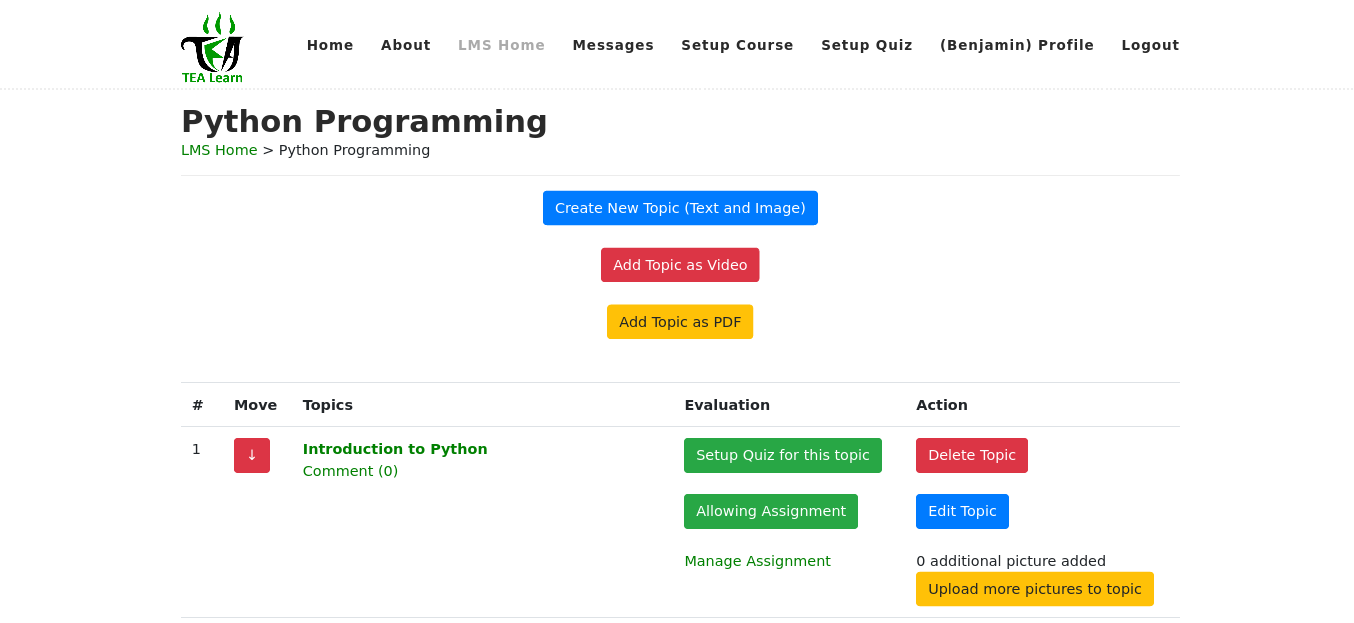Open the Manage Assignment link
1354x623 pixels.
(757, 561)
